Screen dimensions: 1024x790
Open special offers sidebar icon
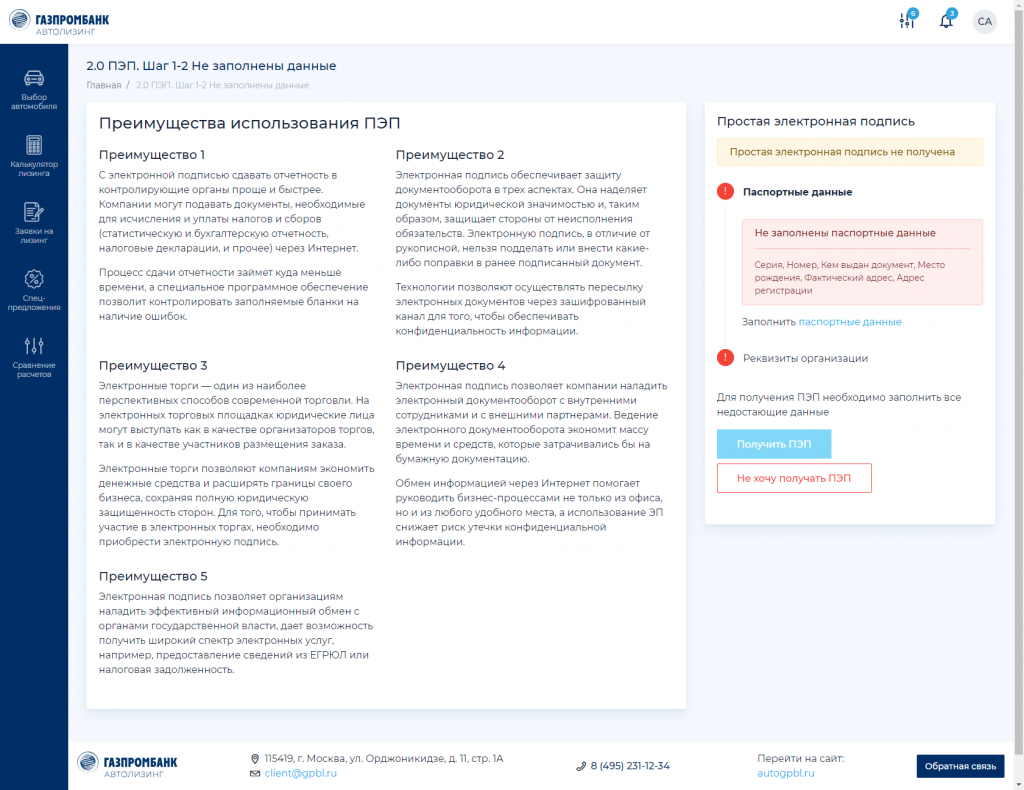[x=34, y=290]
